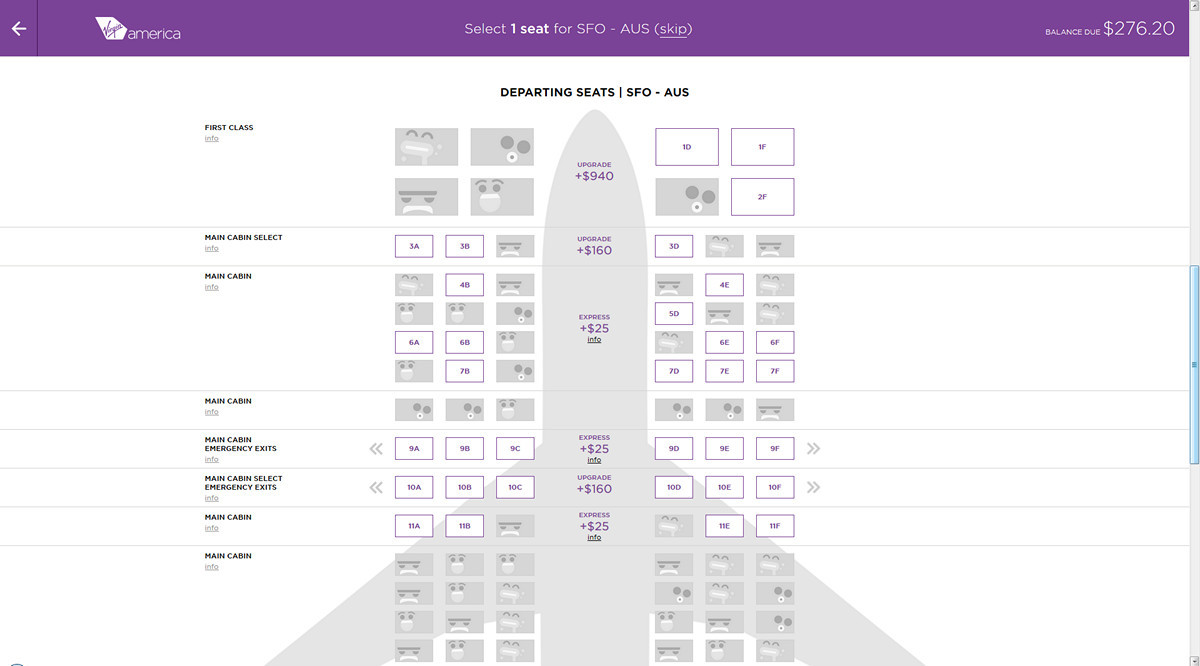The width and height of the screenshot is (1200, 666).
Task: Choose Main Cabin Select seat 3A
Action: tap(414, 246)
